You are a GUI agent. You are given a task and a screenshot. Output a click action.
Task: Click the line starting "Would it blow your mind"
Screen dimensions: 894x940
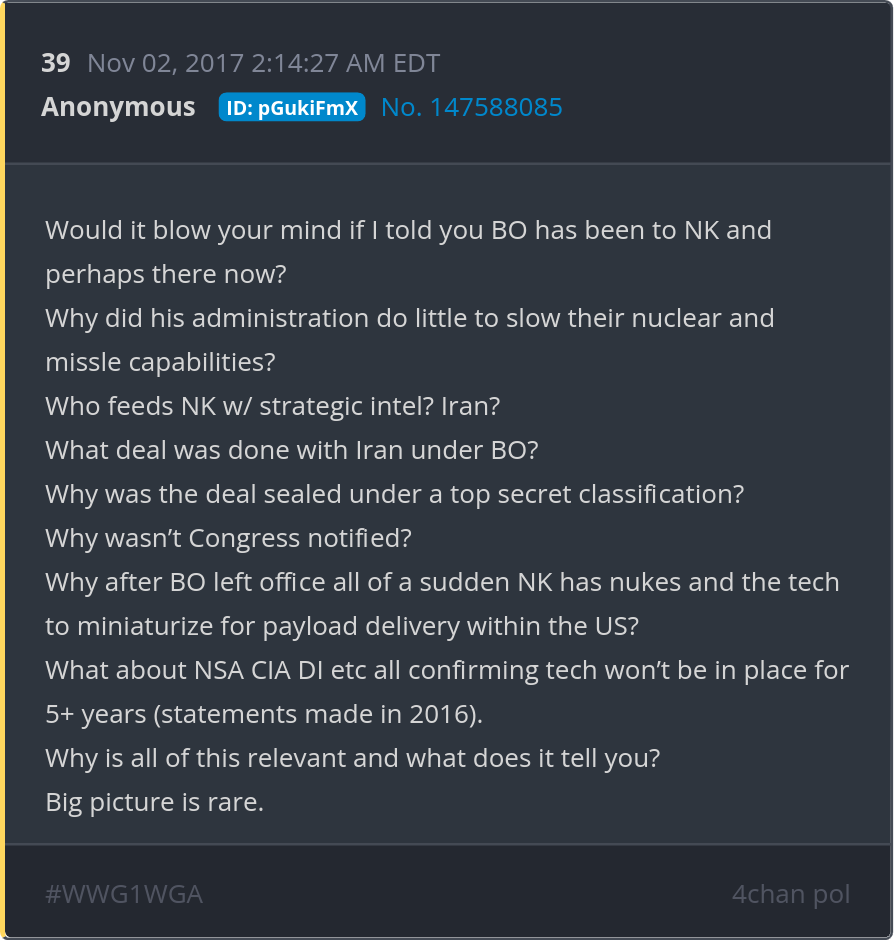pos(408,230)
